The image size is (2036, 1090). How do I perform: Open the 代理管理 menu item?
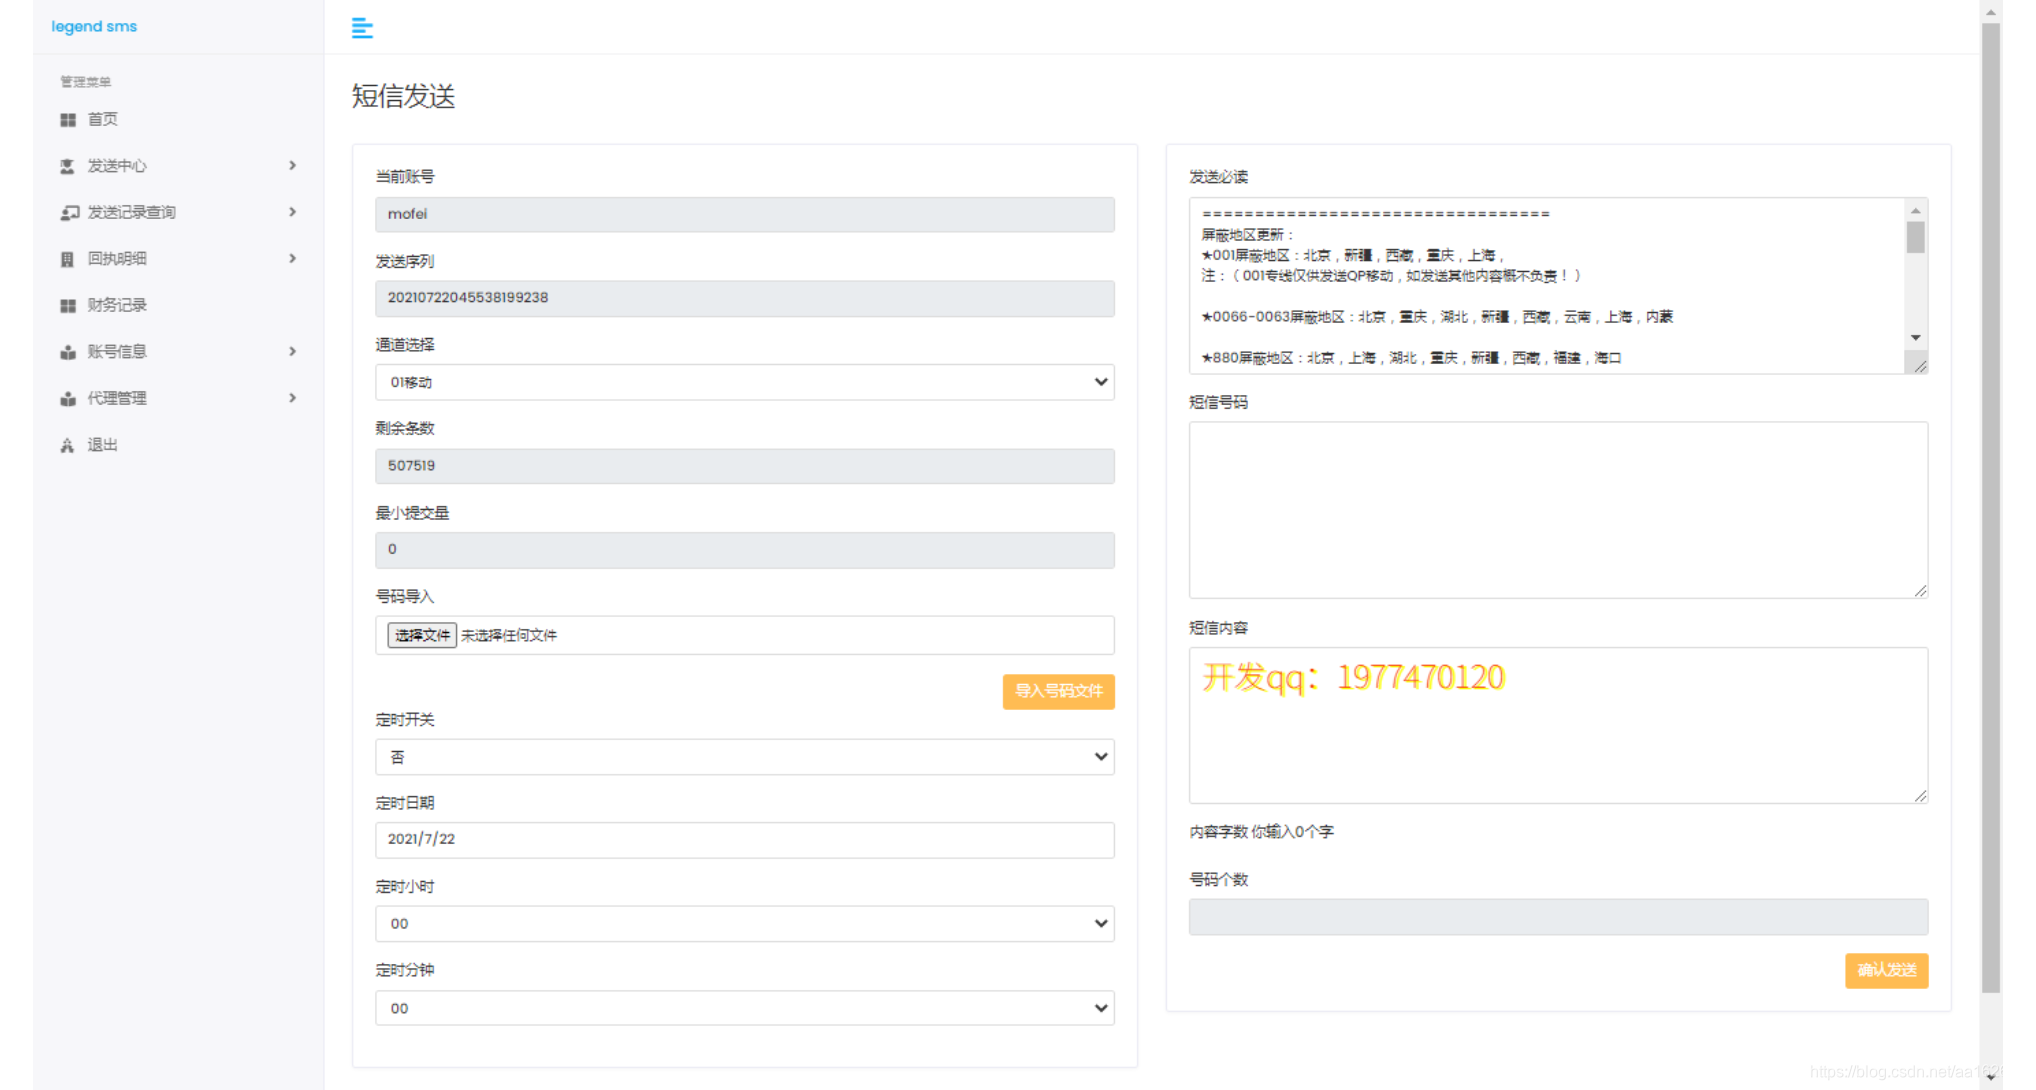pos(117,398)
